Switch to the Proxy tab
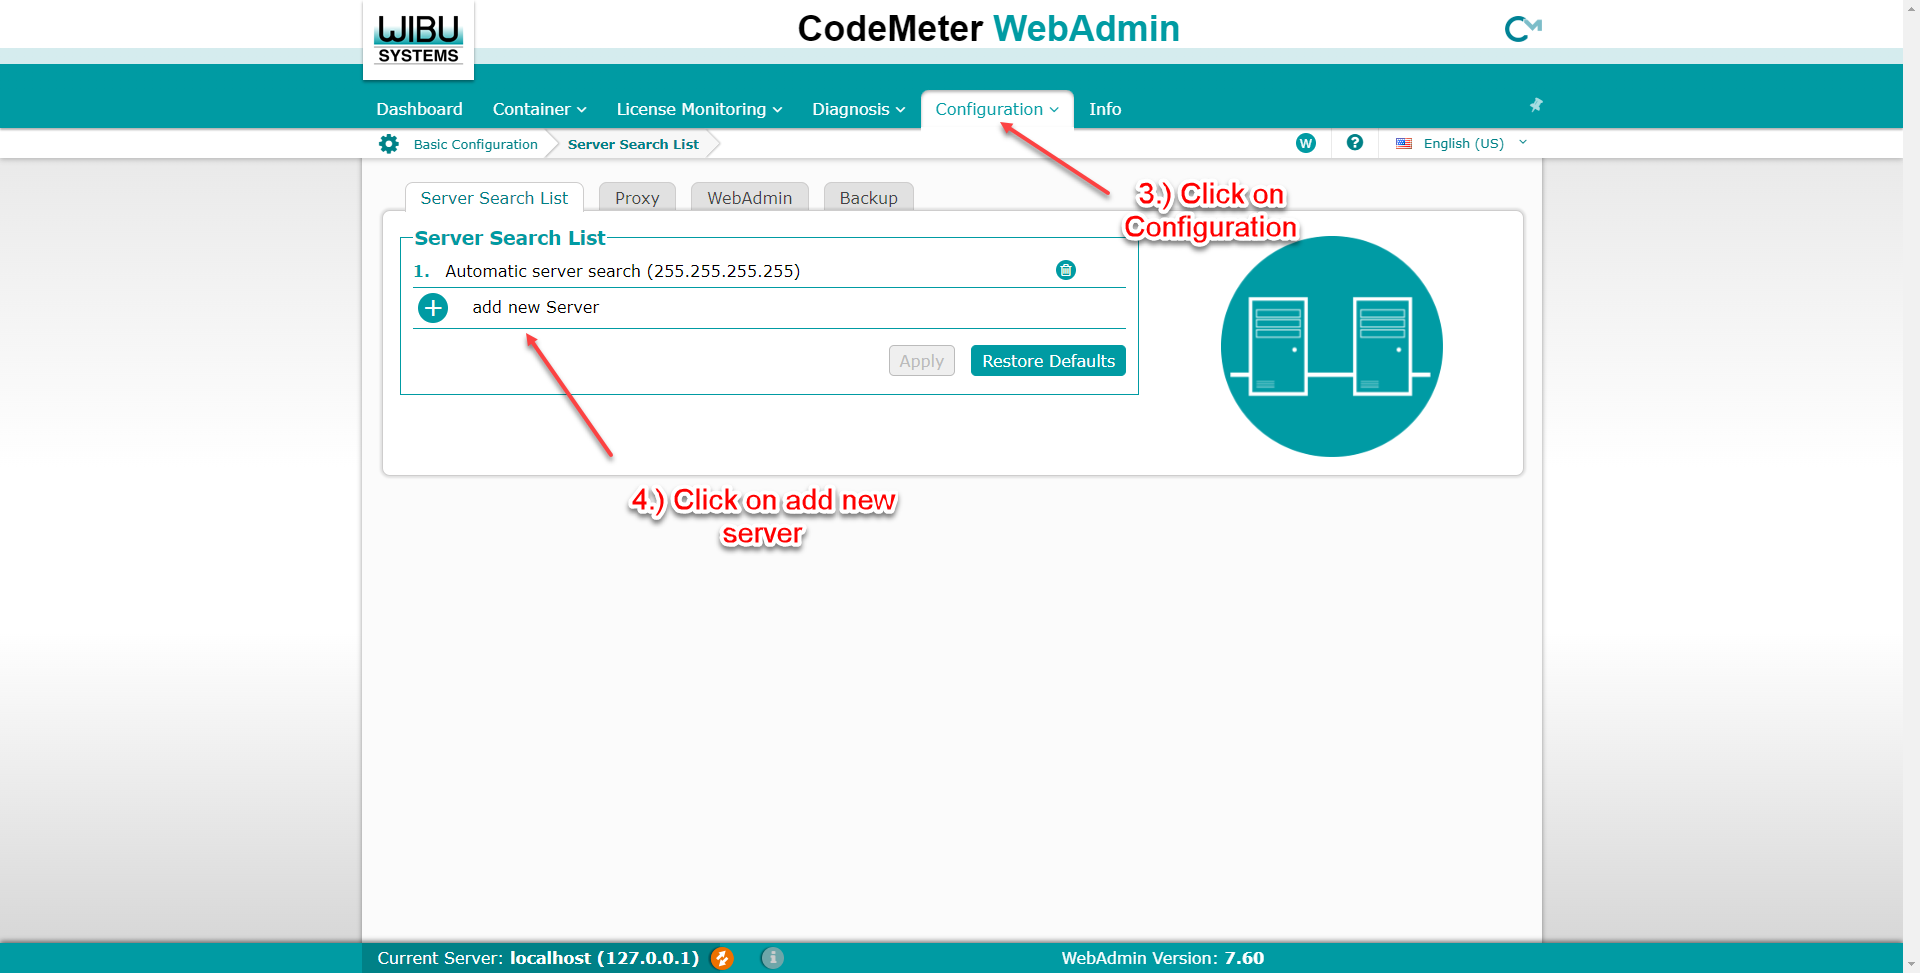This screenshot has width=1920, height=973. (637, 197)
